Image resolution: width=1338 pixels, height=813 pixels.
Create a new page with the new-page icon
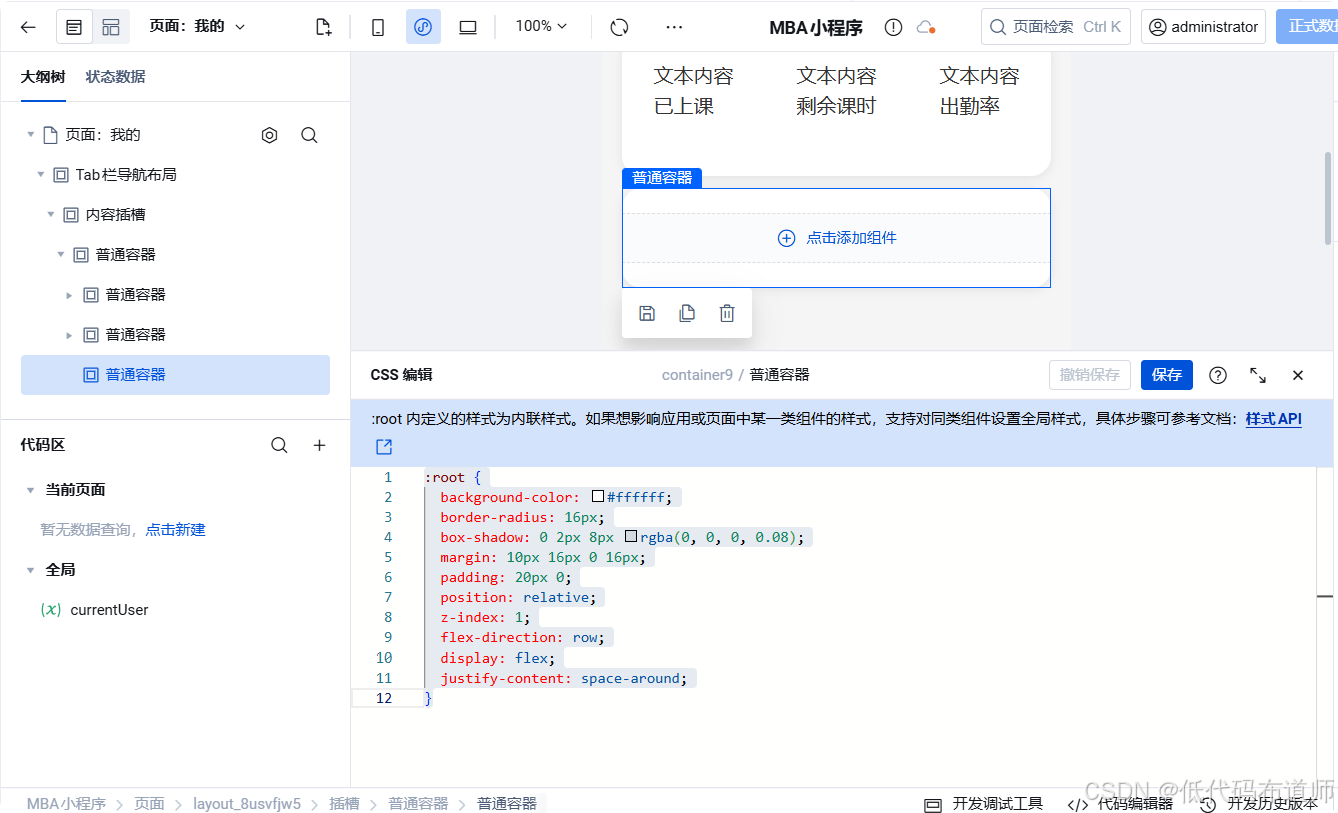(323, 27)
